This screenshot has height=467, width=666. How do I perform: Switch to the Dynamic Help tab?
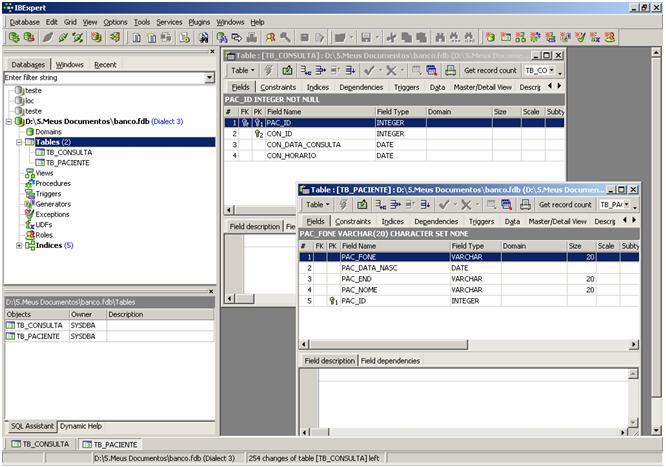(80, 425)
